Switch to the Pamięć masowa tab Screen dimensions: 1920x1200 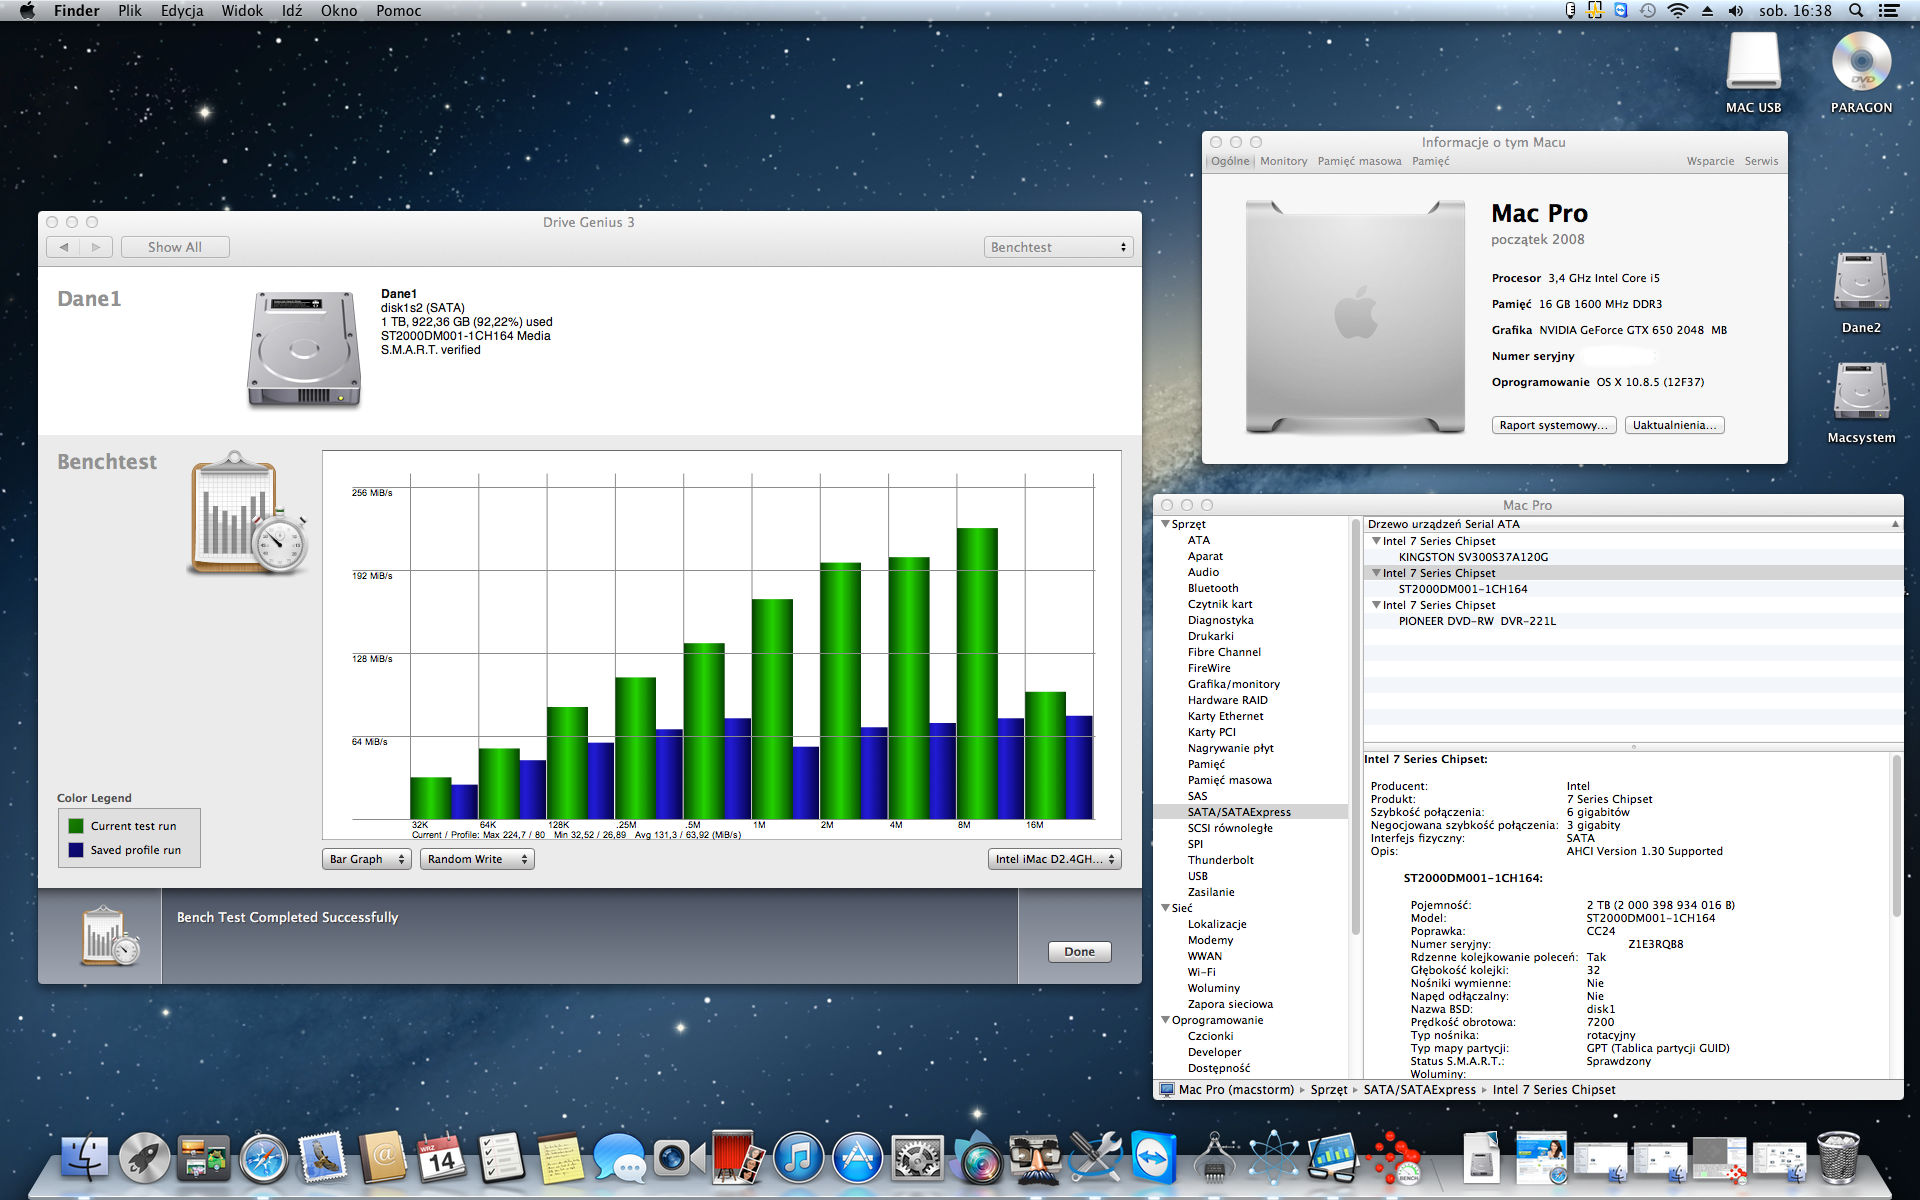click(1359, 161)
